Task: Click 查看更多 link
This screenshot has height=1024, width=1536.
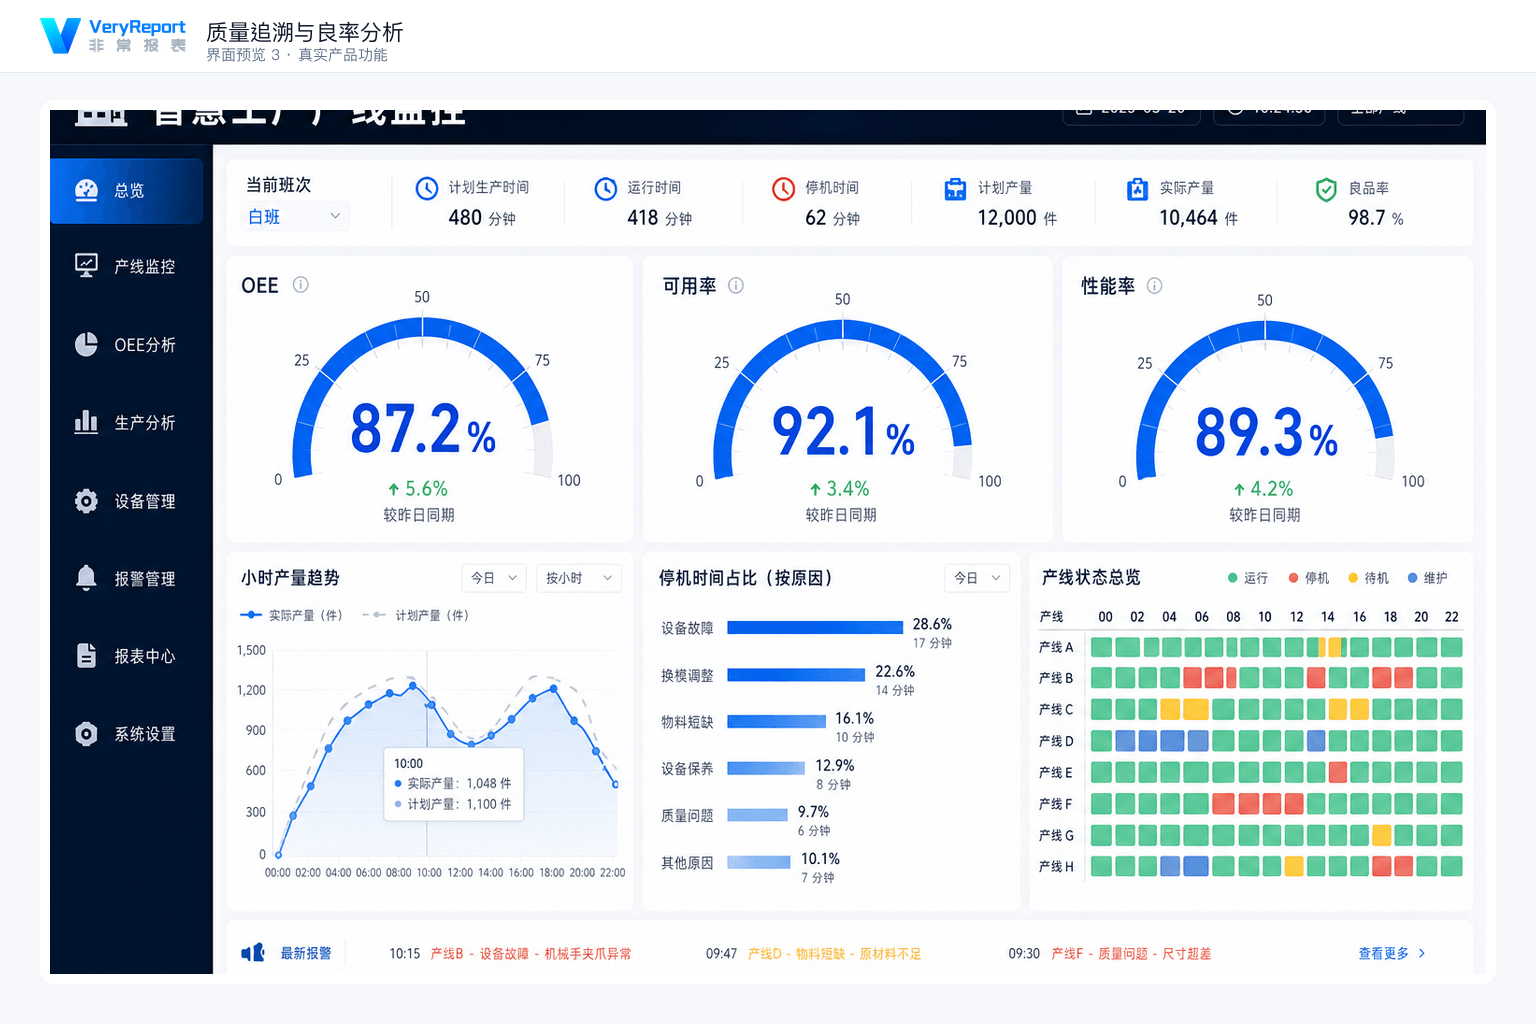Action: (x=1392, y=954)
